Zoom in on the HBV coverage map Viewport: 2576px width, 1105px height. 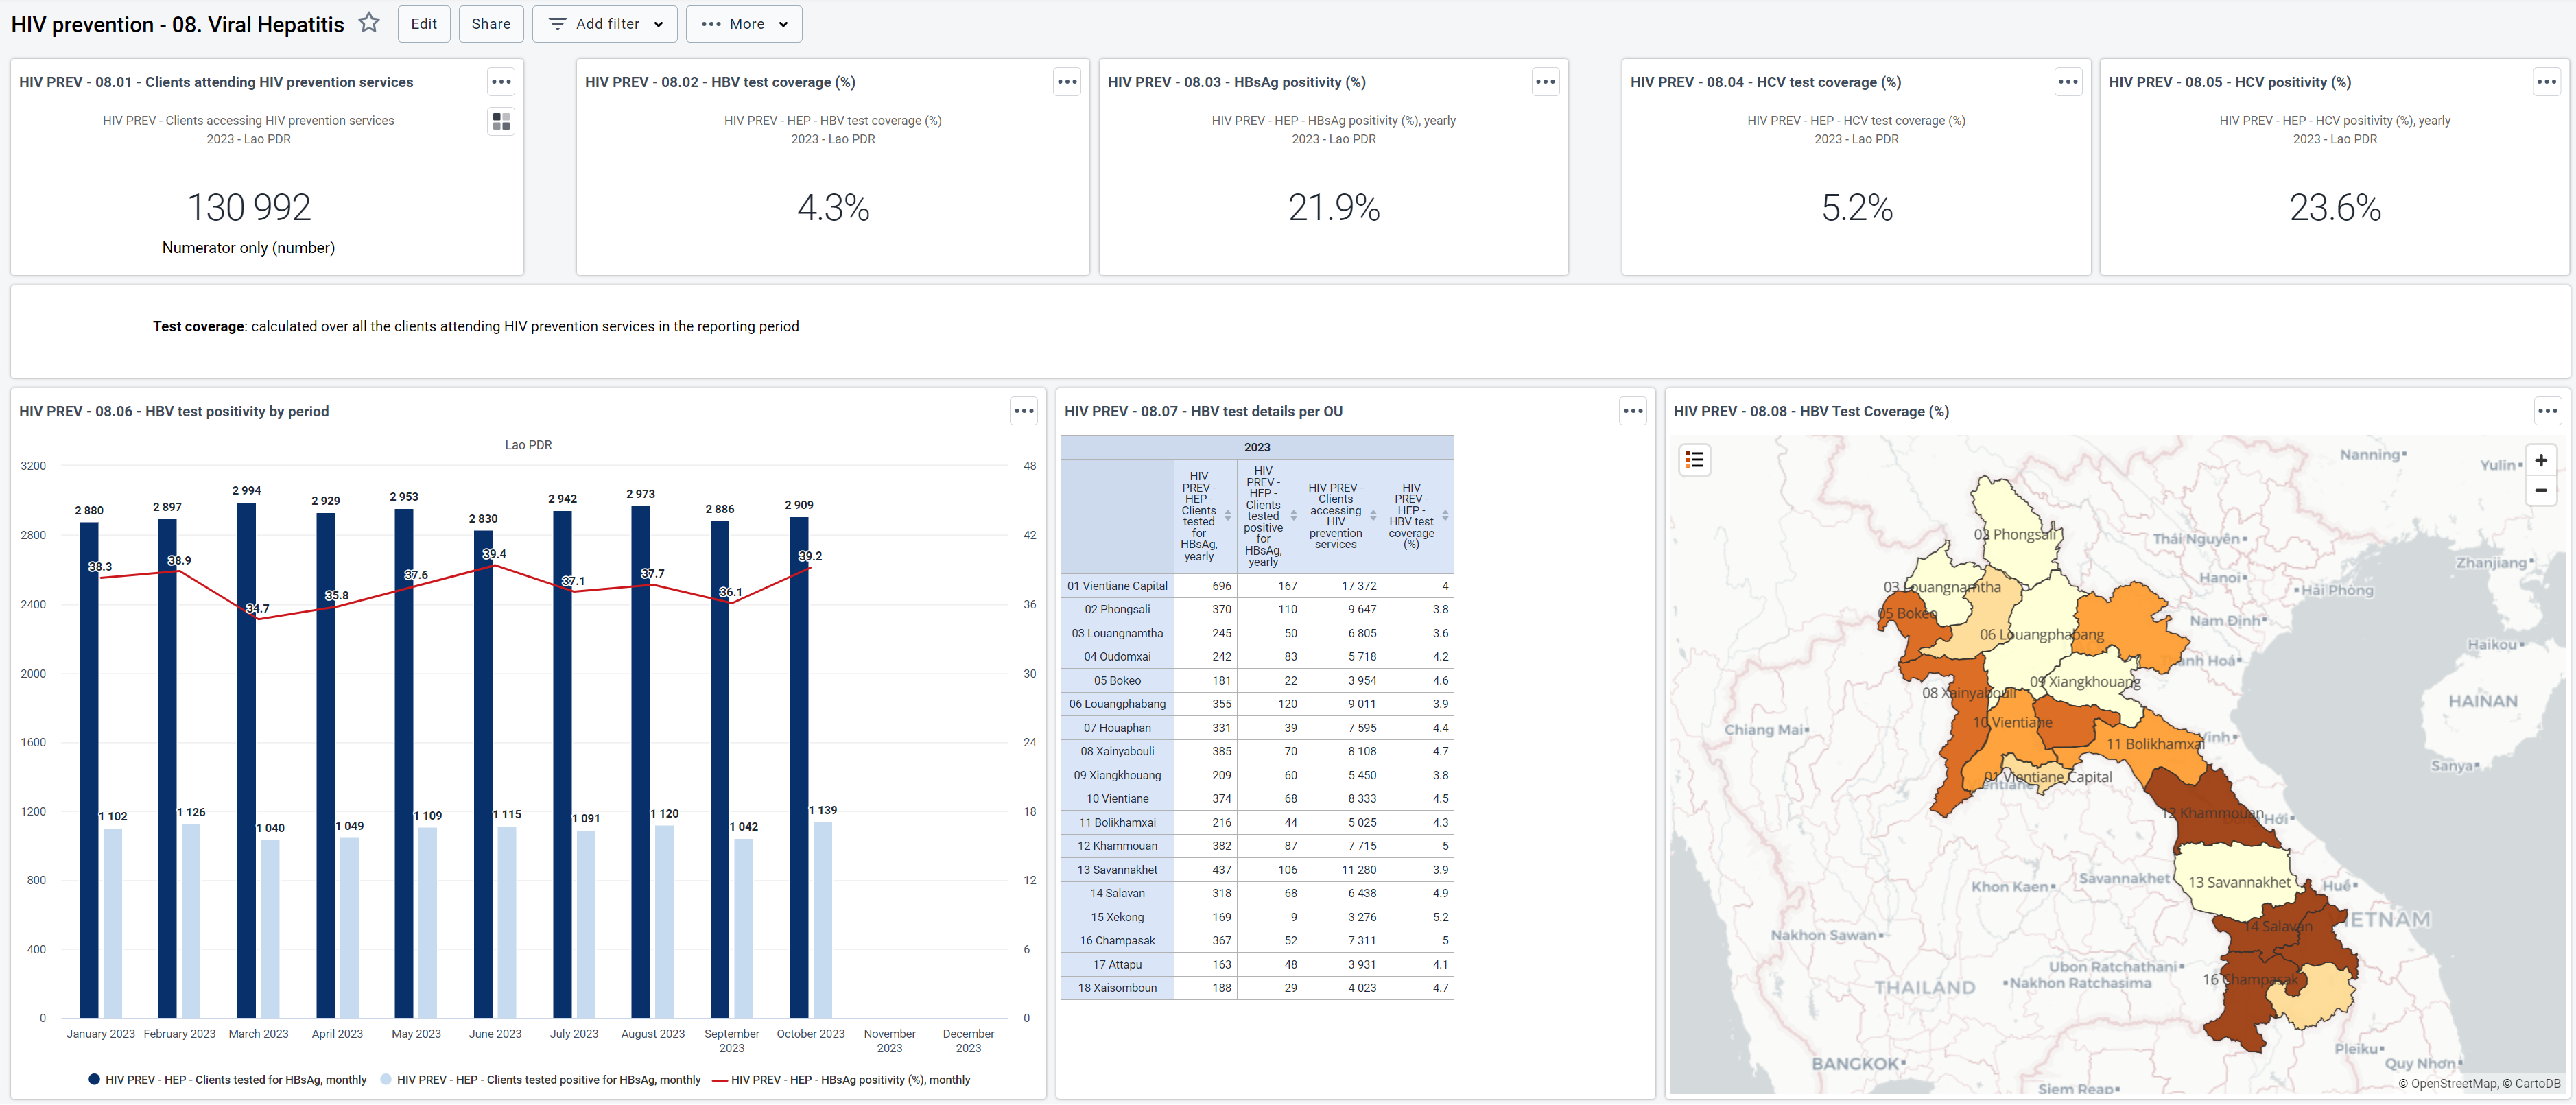click(x=2541, y=461)
